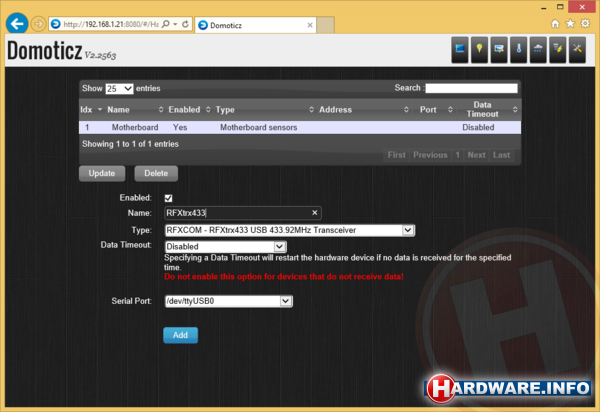Select page 1 in pagination
This screenshot has width=600, height=412.
pos(457,155)
